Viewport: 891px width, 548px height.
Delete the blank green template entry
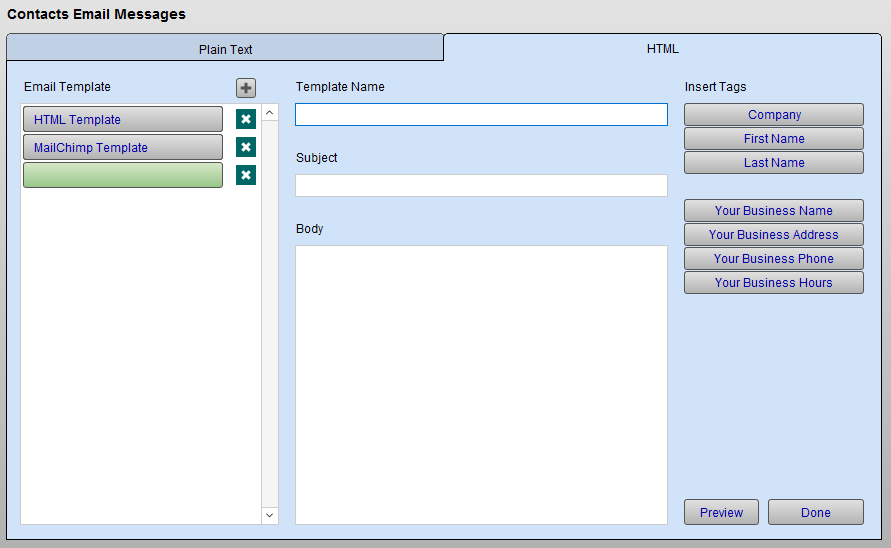tap(246, 176)
